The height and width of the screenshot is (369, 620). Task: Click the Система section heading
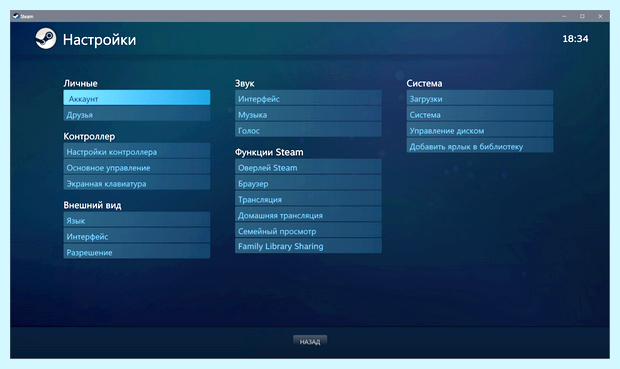(424, 83)
